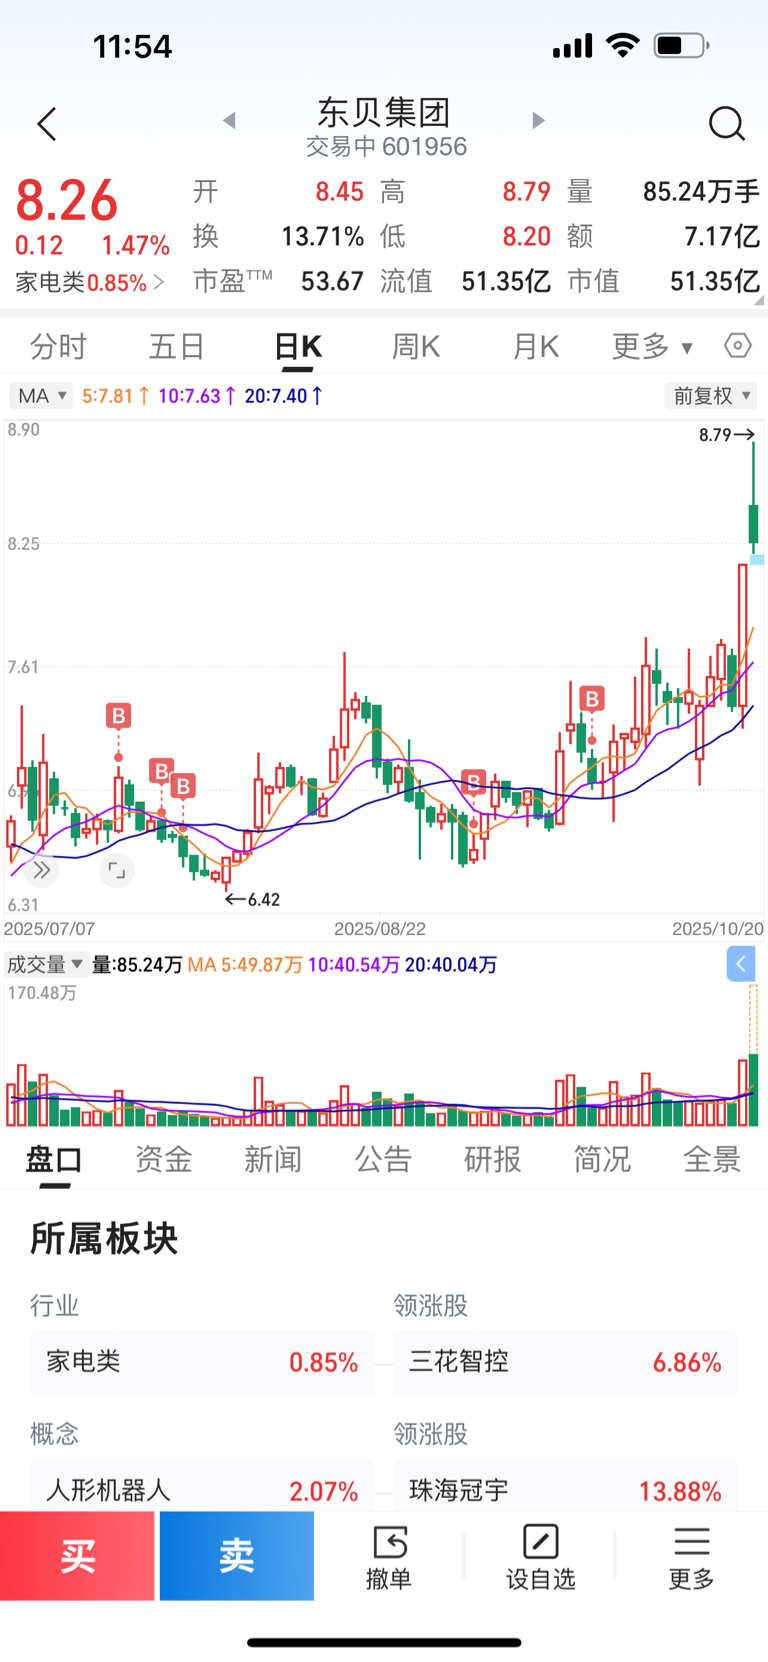Tap the latest green candle near 8.79
This screenshot has height=1662, width=768.
pyautogui.click(x=754, y=500)
